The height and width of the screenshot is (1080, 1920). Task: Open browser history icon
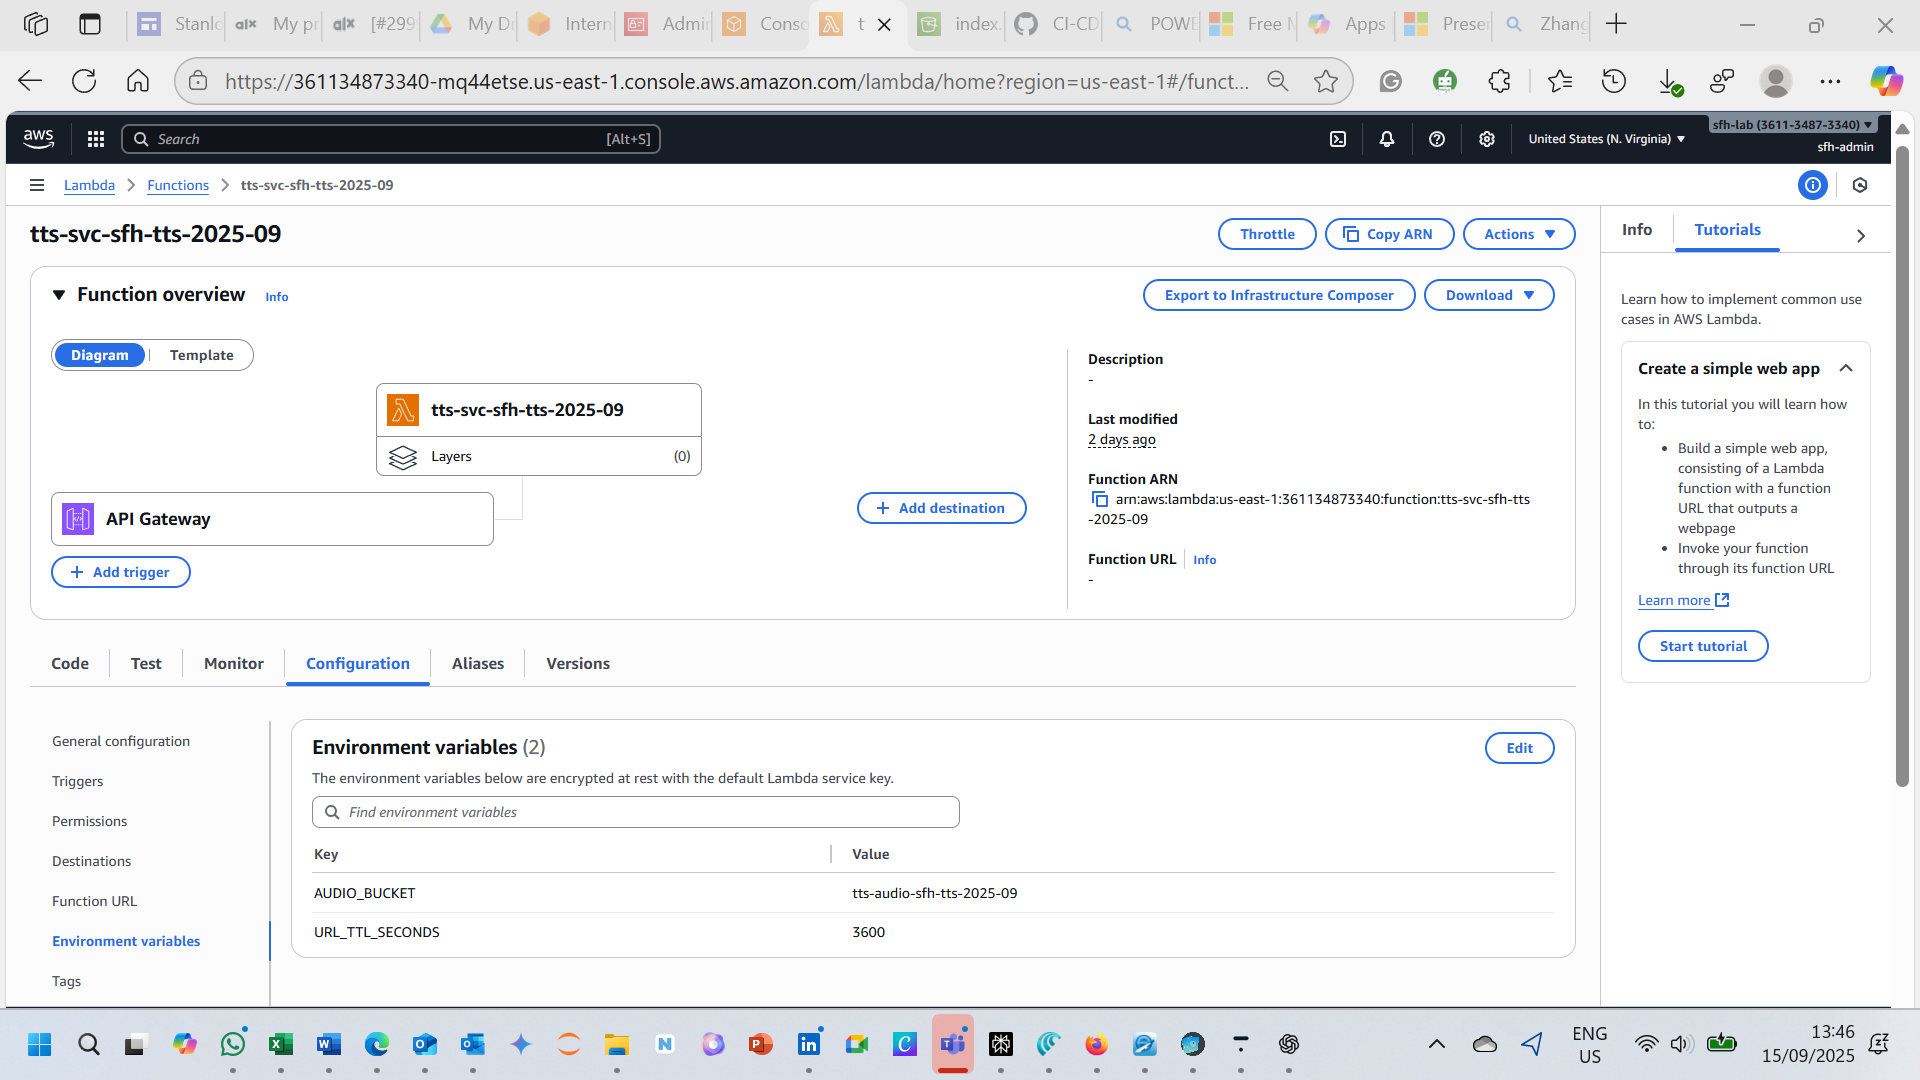pyautogui.click(x=1614, y=81)
